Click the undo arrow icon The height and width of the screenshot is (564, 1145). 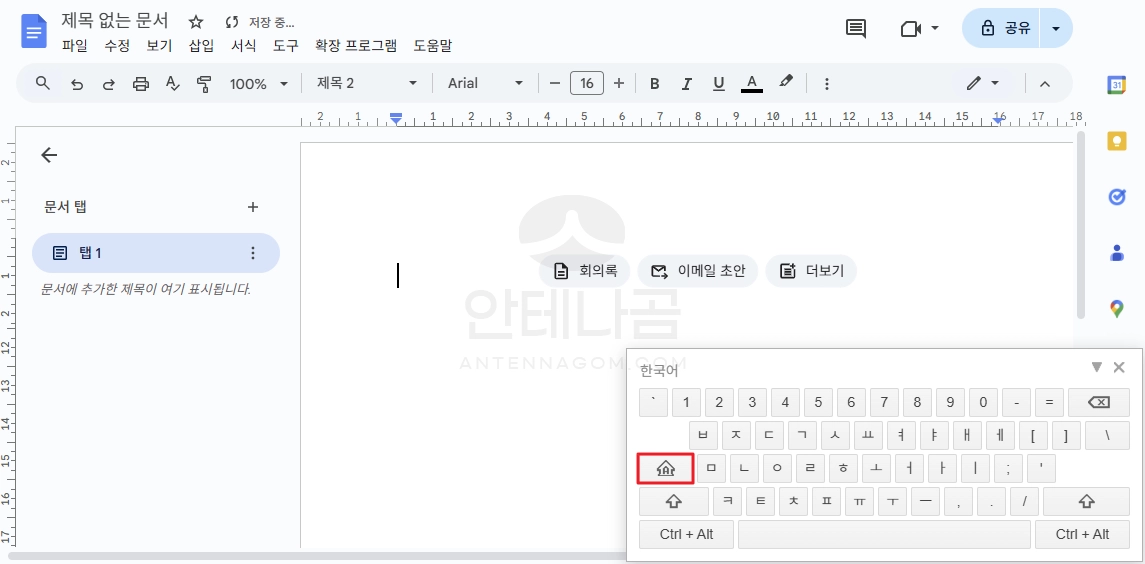click(76, 84)
